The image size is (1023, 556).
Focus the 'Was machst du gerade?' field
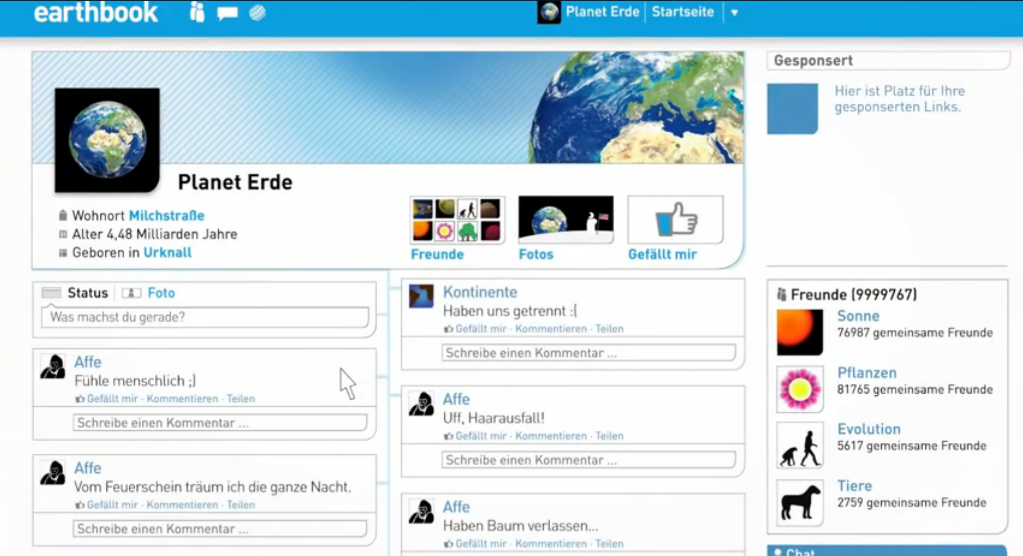(205, 317)
